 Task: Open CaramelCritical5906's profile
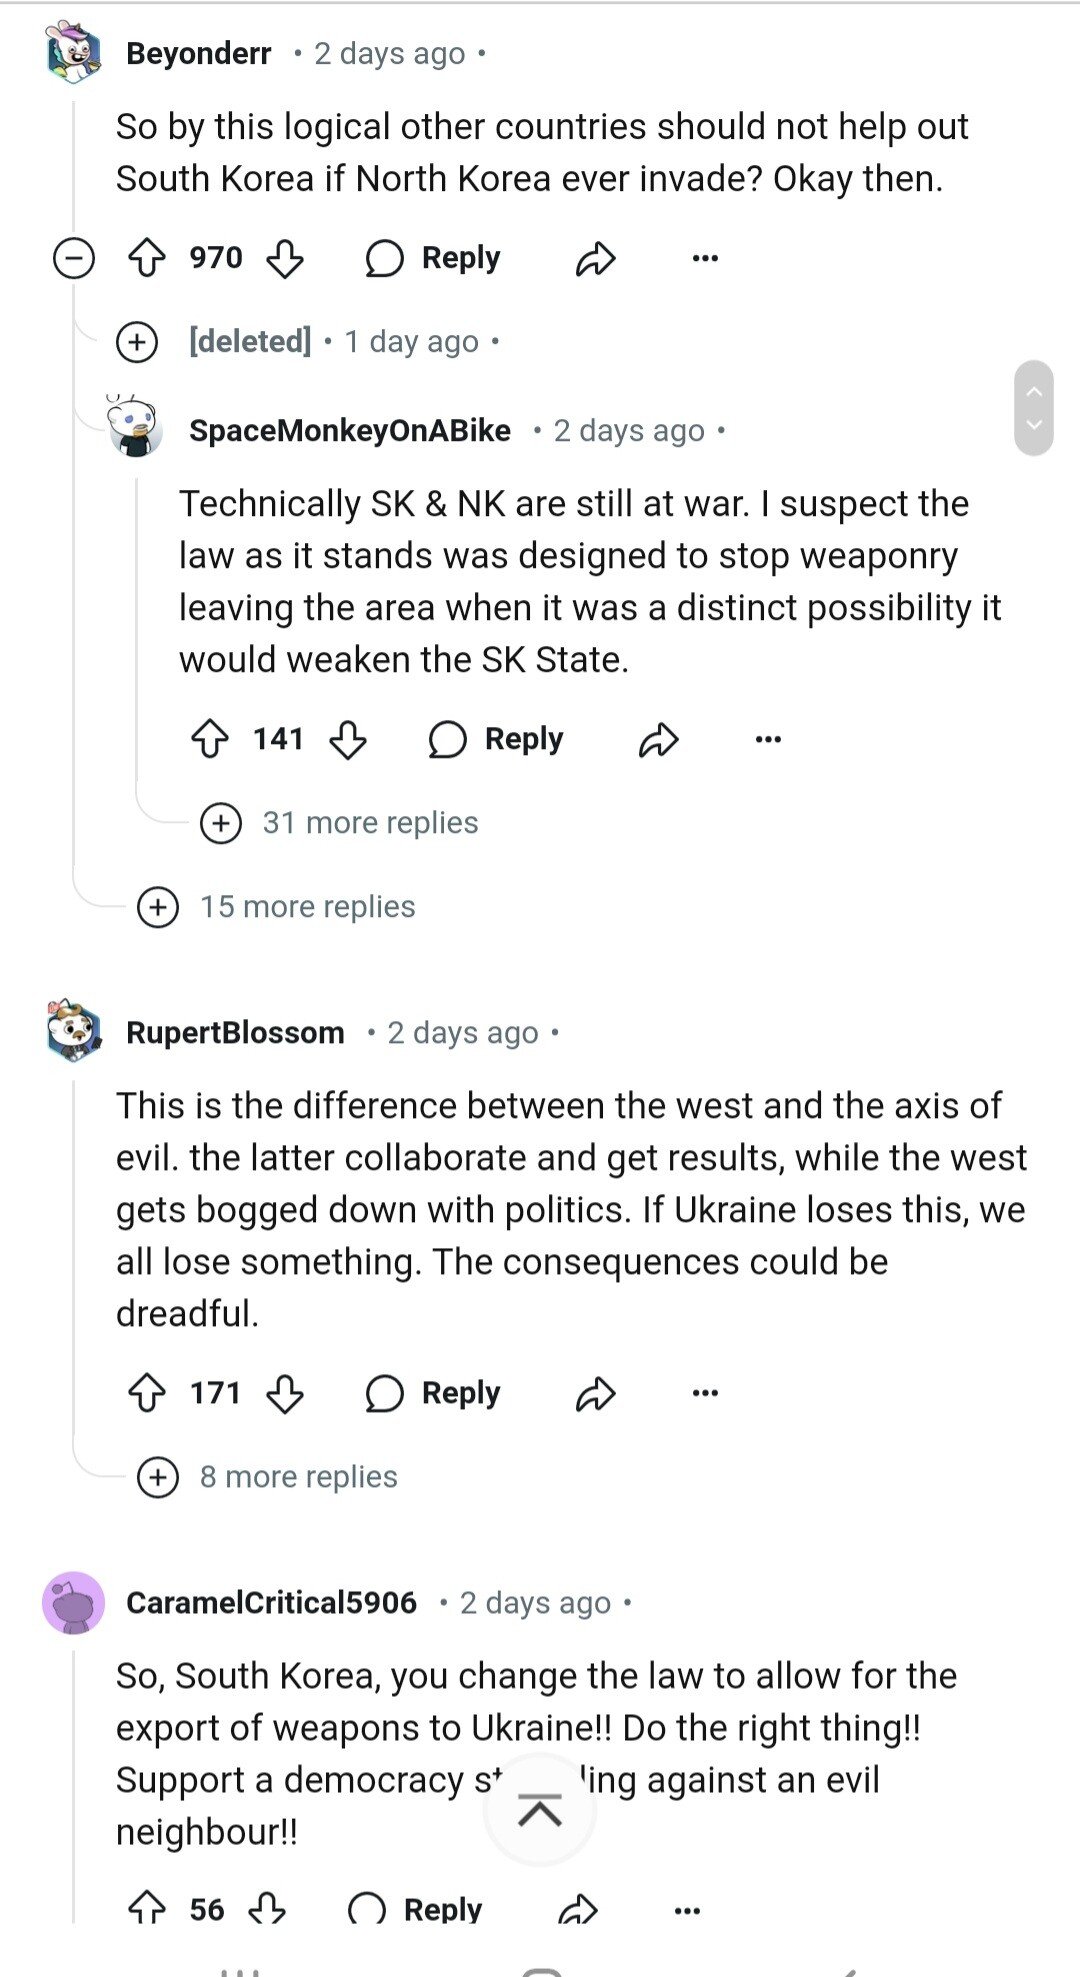tap(271, 1602)
